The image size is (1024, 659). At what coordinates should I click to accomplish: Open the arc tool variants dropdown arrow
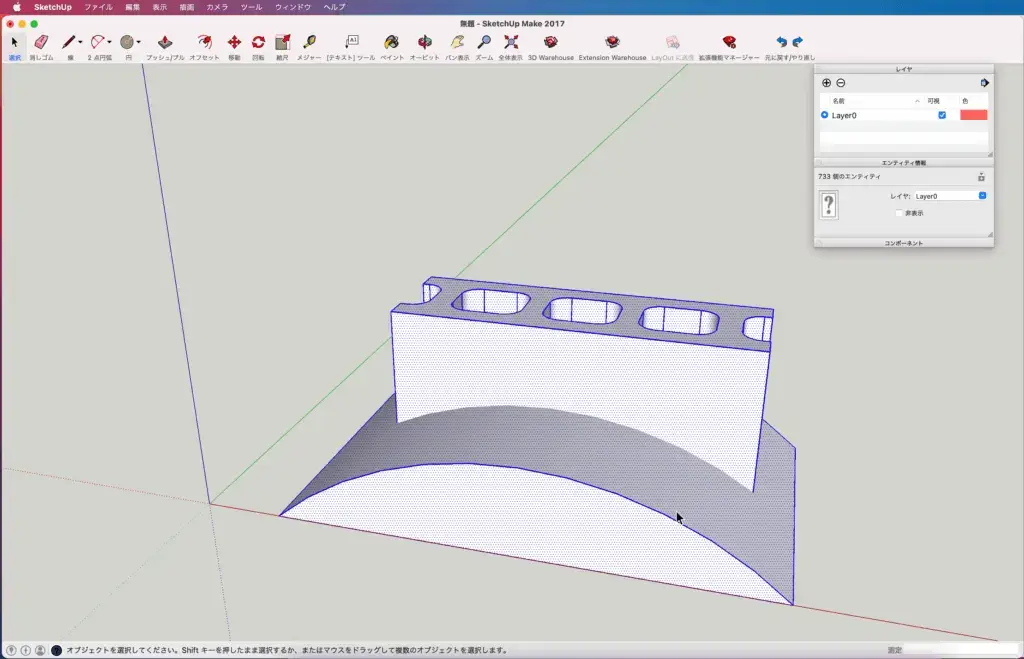pos(109,42)
